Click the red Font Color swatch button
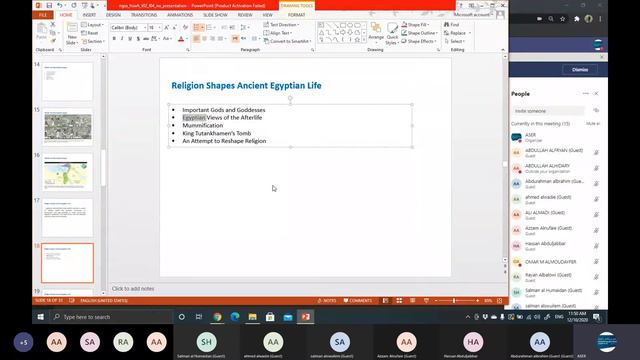The image size is (640, 360). click(x=181, y=38)
